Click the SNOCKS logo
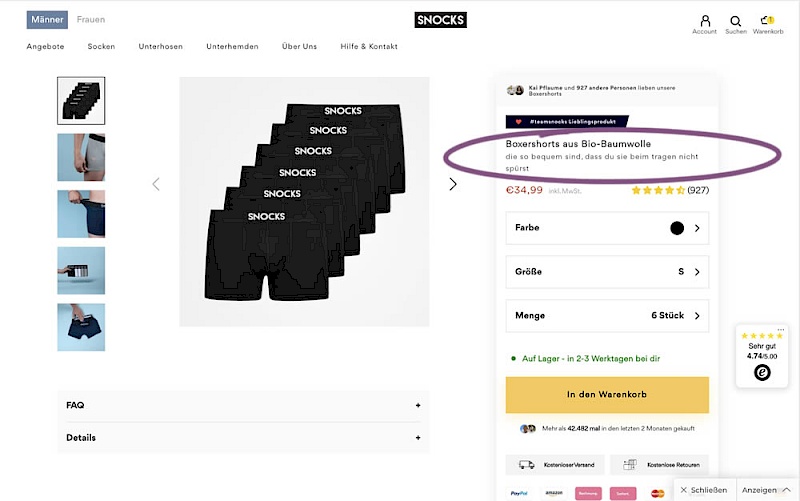Image resolution: width=800 pixels, height=501 pixels. (440, 20)
